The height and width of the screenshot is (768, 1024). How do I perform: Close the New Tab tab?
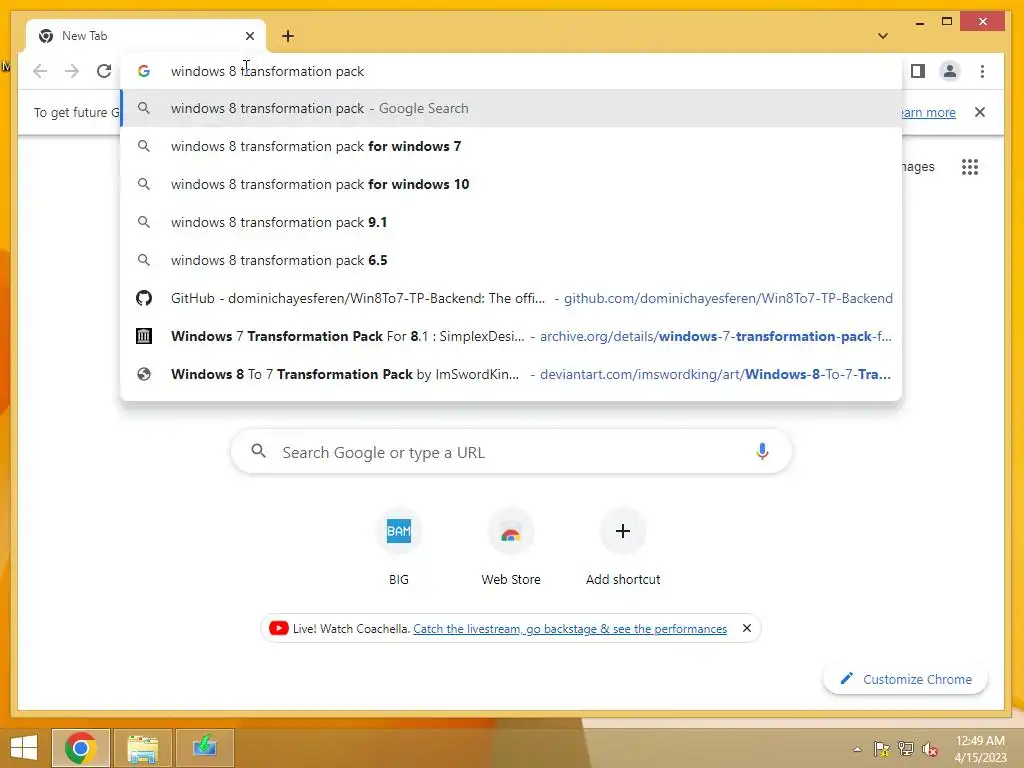pos(249,36)
